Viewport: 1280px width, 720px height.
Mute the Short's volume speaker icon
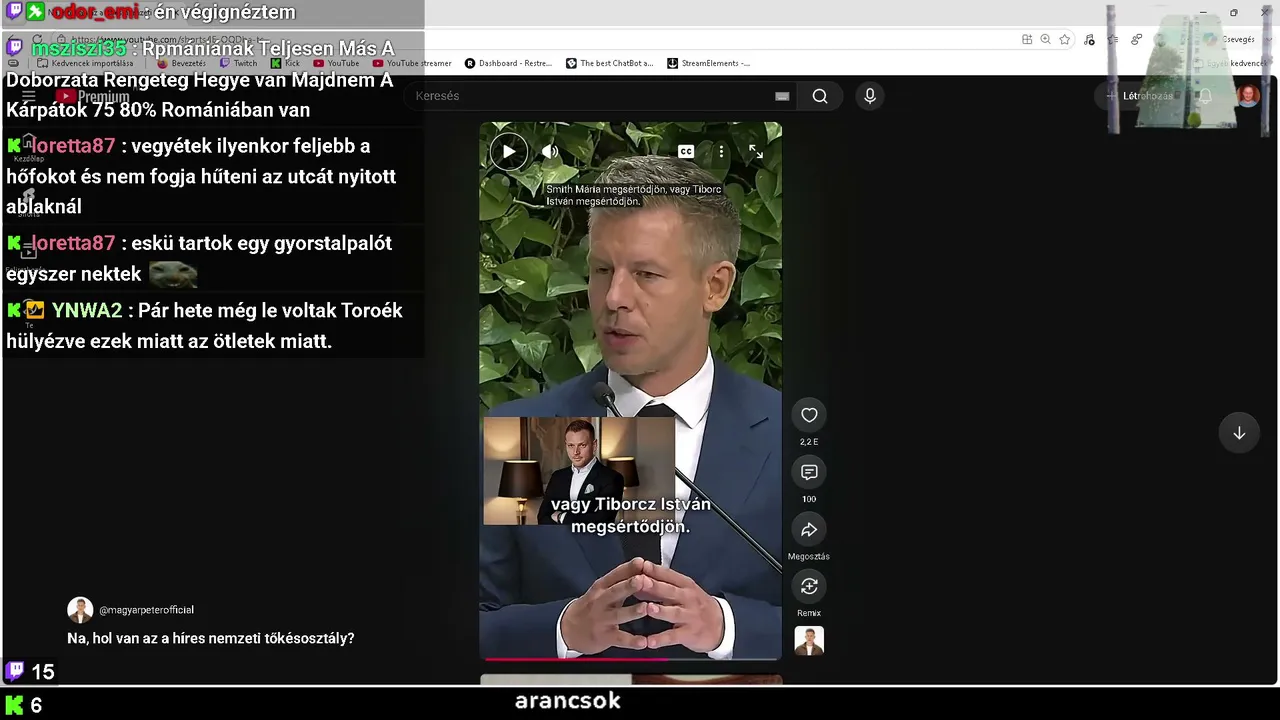(x=550, y=152)
